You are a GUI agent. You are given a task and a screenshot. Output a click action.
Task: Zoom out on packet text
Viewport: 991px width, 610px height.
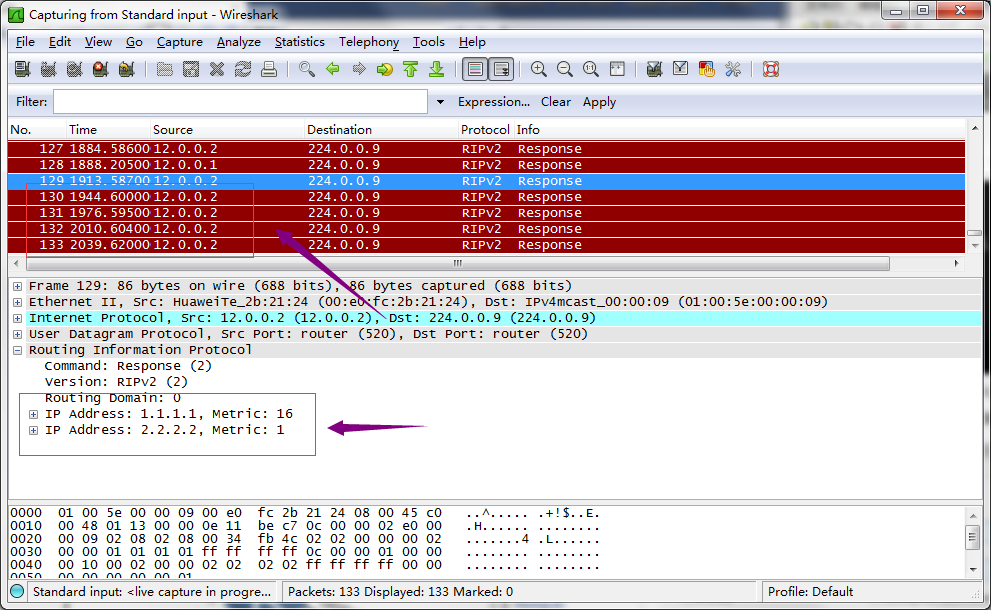tap(564, 69)
